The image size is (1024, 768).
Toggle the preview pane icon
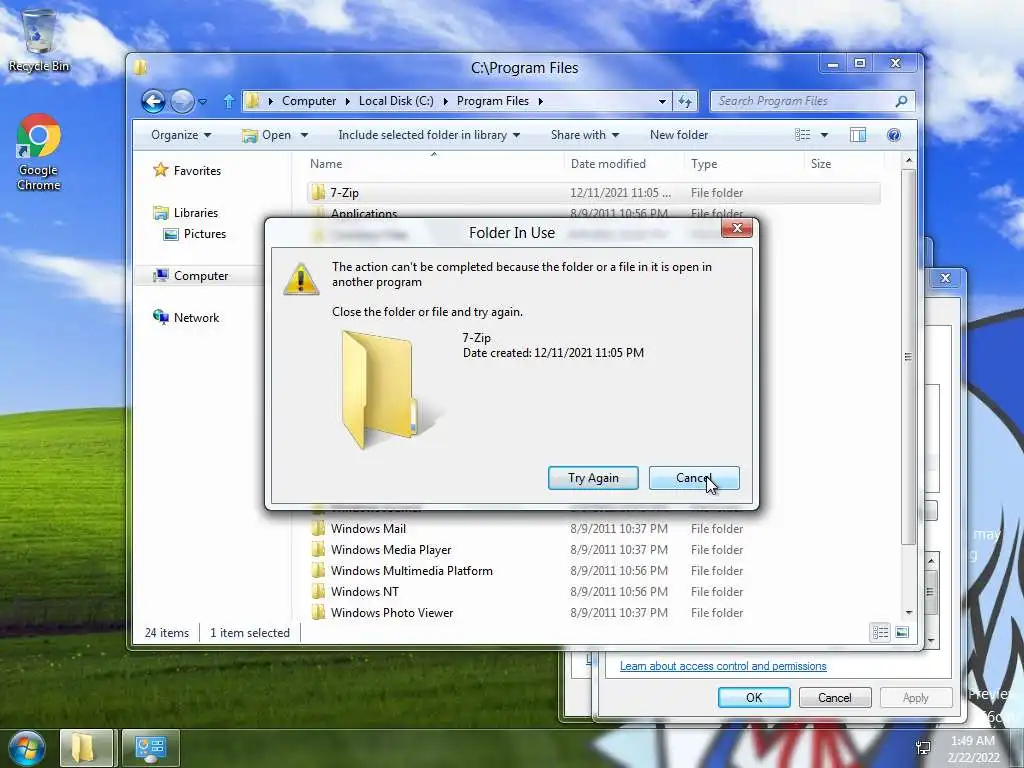858,135
